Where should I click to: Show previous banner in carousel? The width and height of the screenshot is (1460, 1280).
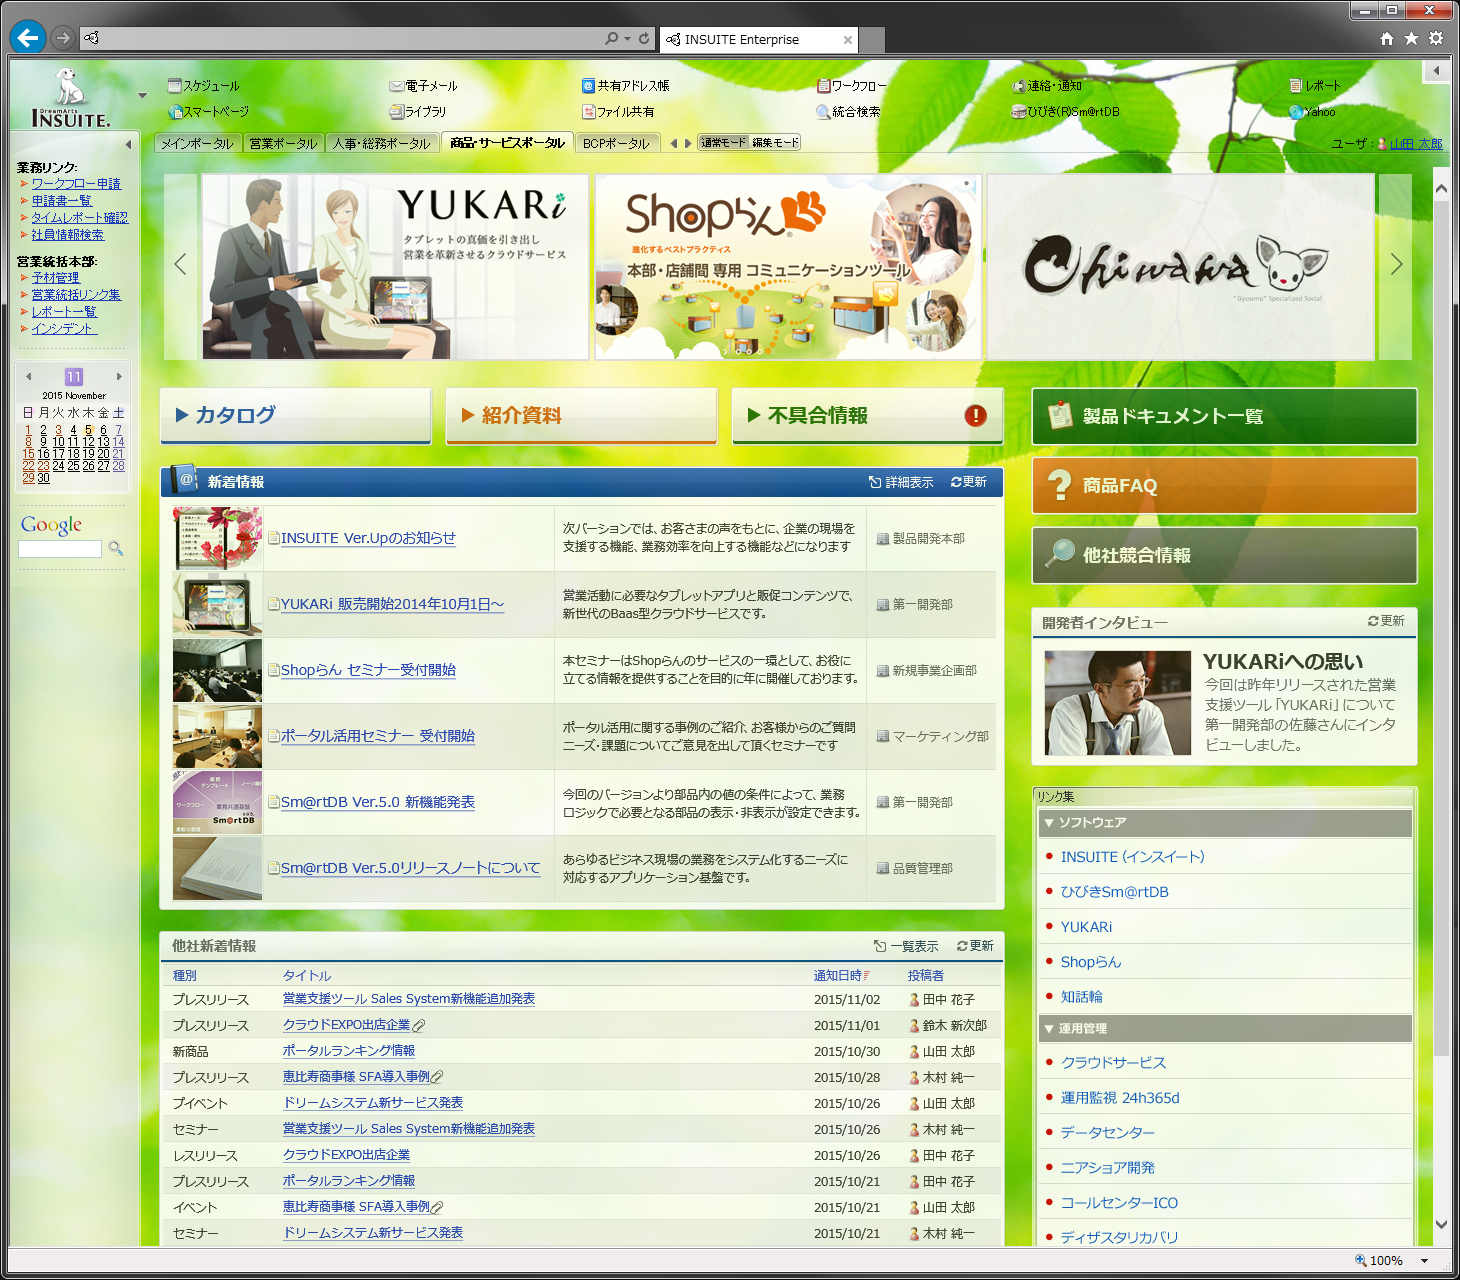click(x=180, y=265)
